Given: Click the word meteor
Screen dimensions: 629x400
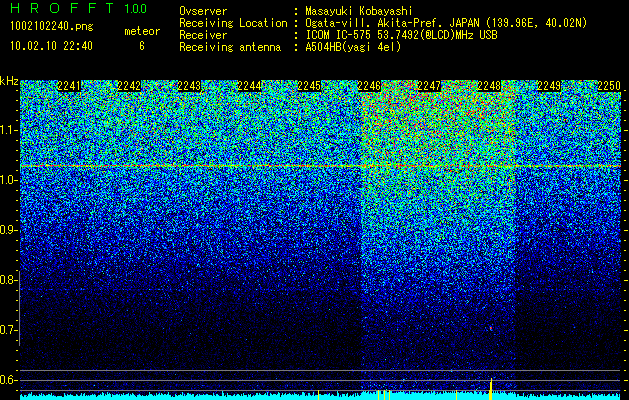Looking at the screenshot, I should click(142, 31).
